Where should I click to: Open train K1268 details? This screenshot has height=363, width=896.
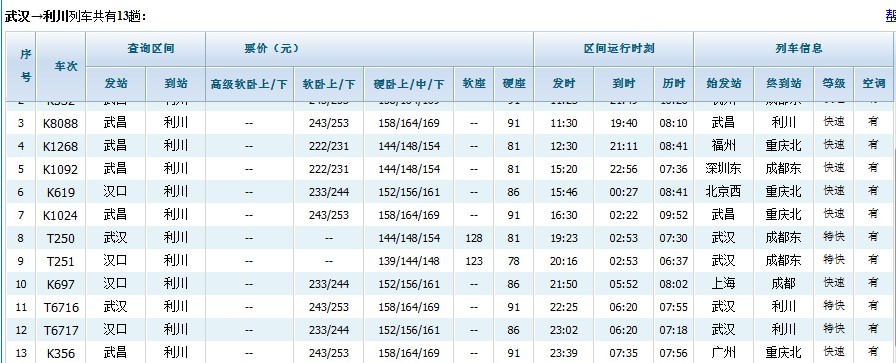(x=61, y=146)
